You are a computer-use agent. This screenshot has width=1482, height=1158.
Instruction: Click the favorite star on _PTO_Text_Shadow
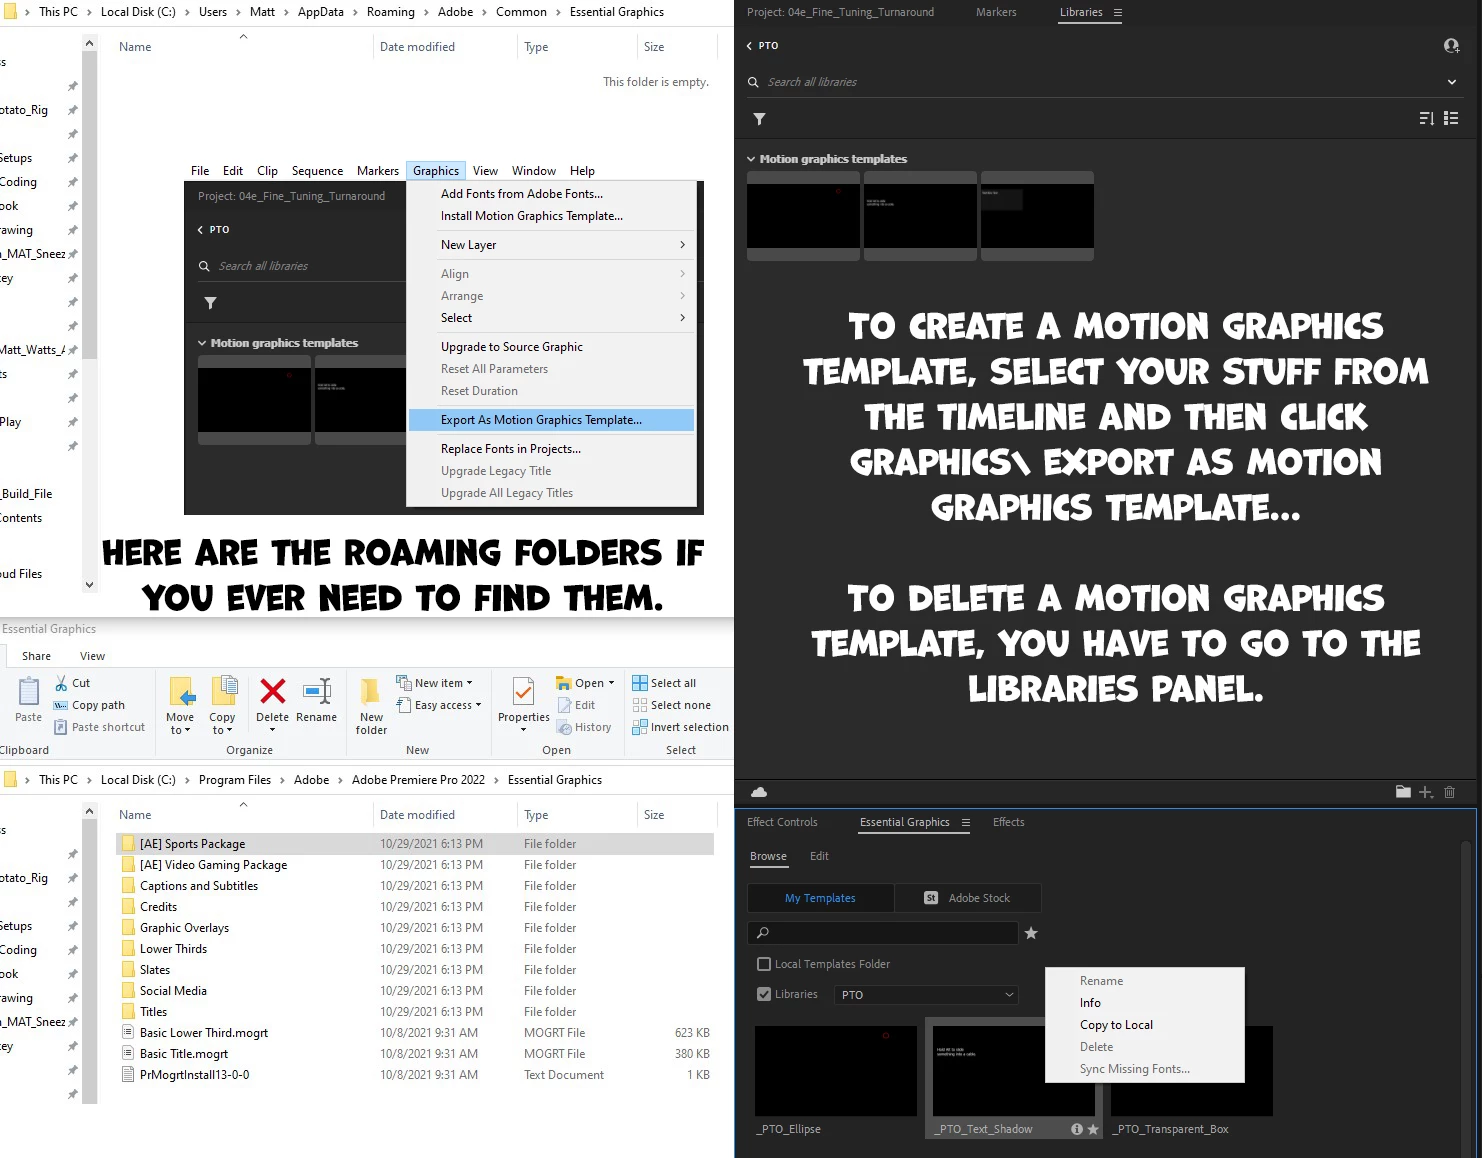[x=1093, y=1129]
